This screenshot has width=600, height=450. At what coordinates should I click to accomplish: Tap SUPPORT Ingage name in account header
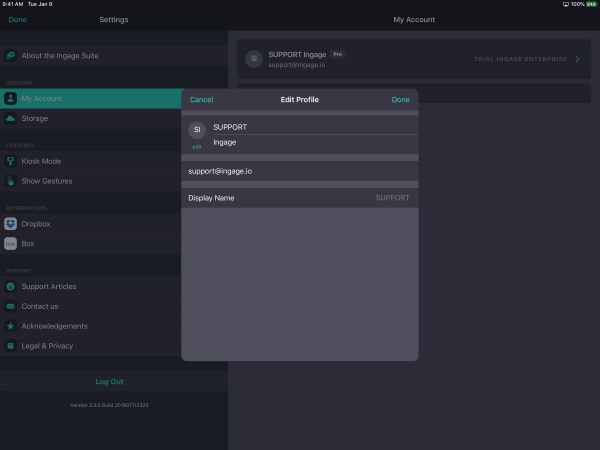297,55
